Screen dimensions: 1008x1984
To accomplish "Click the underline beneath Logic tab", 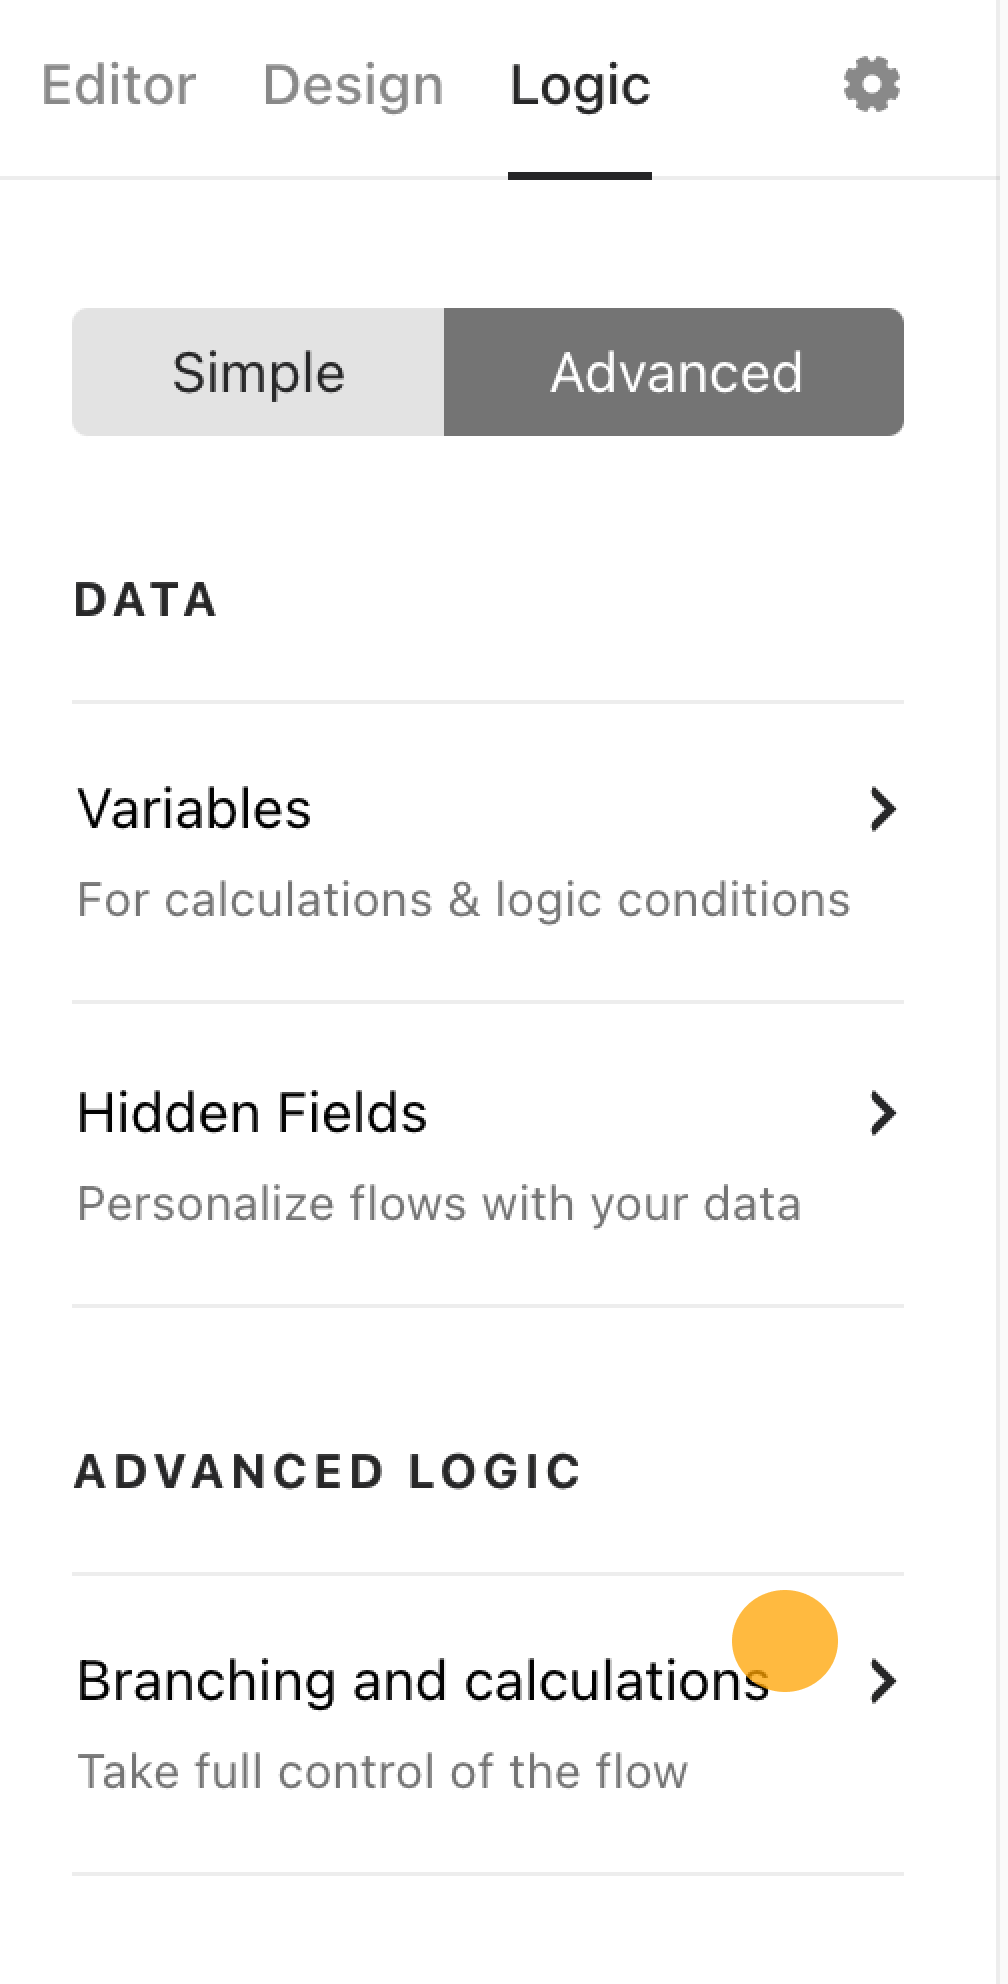I will coord(580,176).
